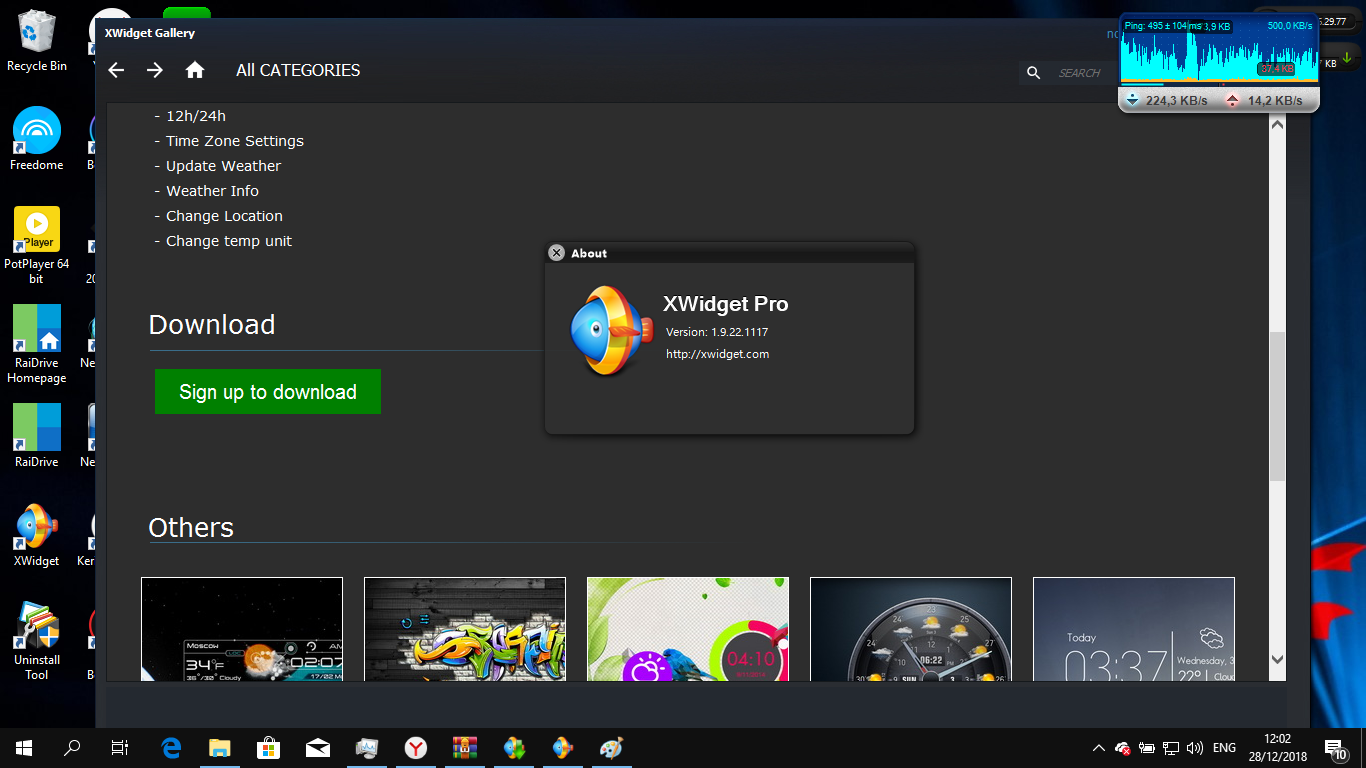
Task: Open volume control in tray
Action: pyautogui.click(x=1194, y=748)
